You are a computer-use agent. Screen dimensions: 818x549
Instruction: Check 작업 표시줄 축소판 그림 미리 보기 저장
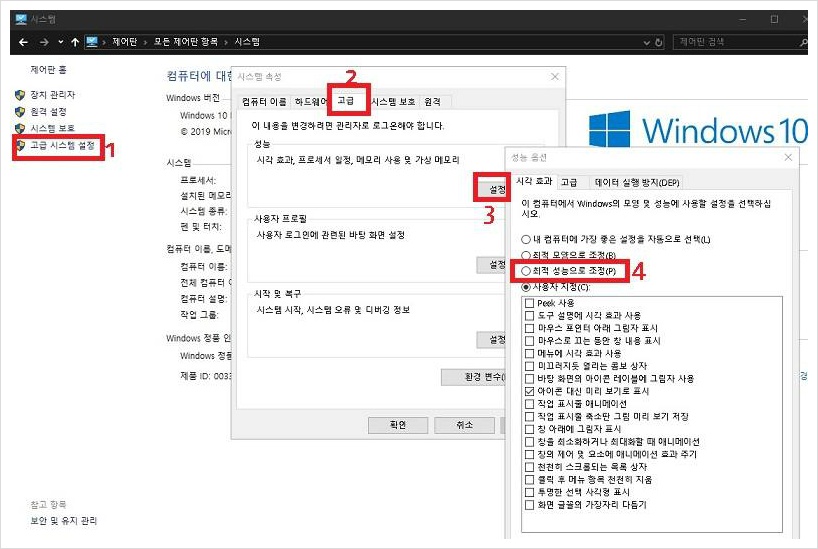[x=529, y=416]
